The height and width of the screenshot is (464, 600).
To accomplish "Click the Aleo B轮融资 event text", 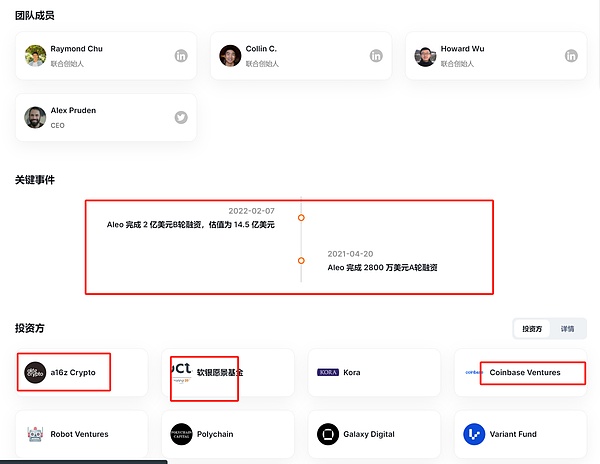I will tap(190, 225).
